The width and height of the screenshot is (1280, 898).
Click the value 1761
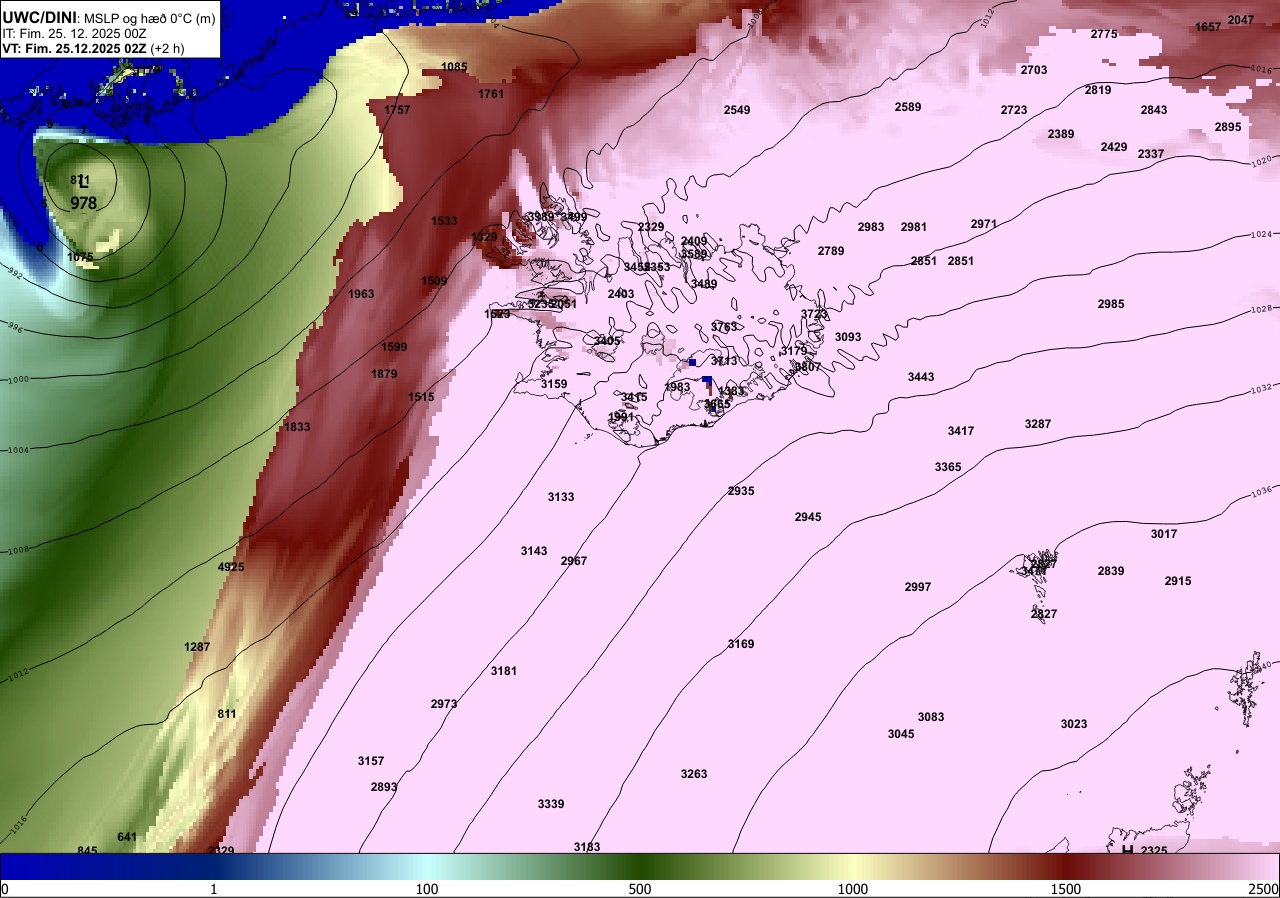click(x=491, y=94)
